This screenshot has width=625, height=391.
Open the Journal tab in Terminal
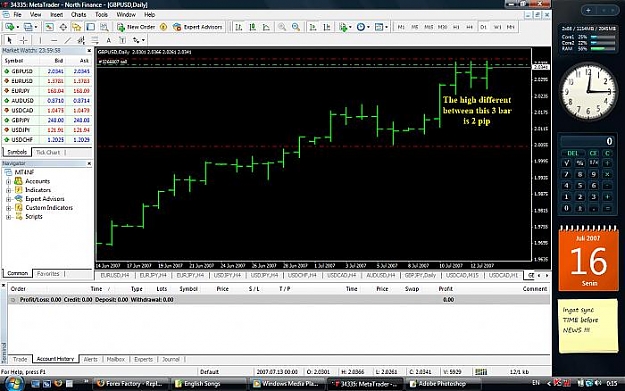coord(171,359)
